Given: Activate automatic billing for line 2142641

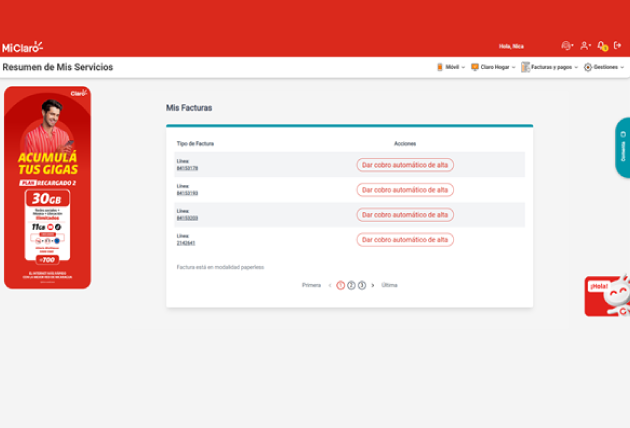Looking at the screenshot, I should (405, 240).
